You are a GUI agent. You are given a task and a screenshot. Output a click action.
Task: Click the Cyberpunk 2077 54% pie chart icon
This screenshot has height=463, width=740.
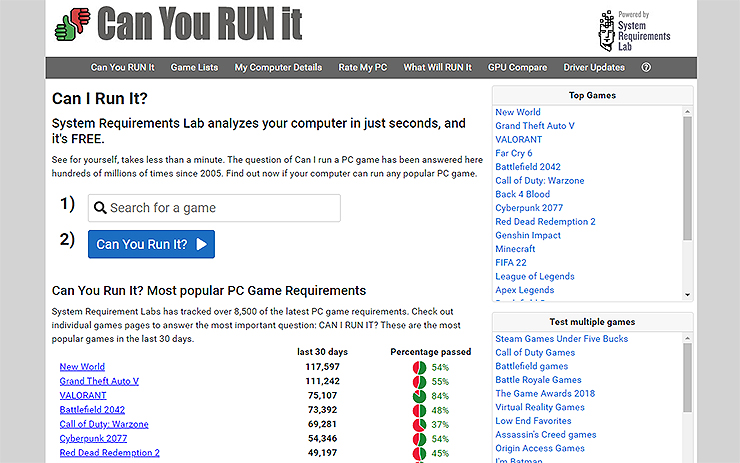pyautogui.click(x=419, y=439)
